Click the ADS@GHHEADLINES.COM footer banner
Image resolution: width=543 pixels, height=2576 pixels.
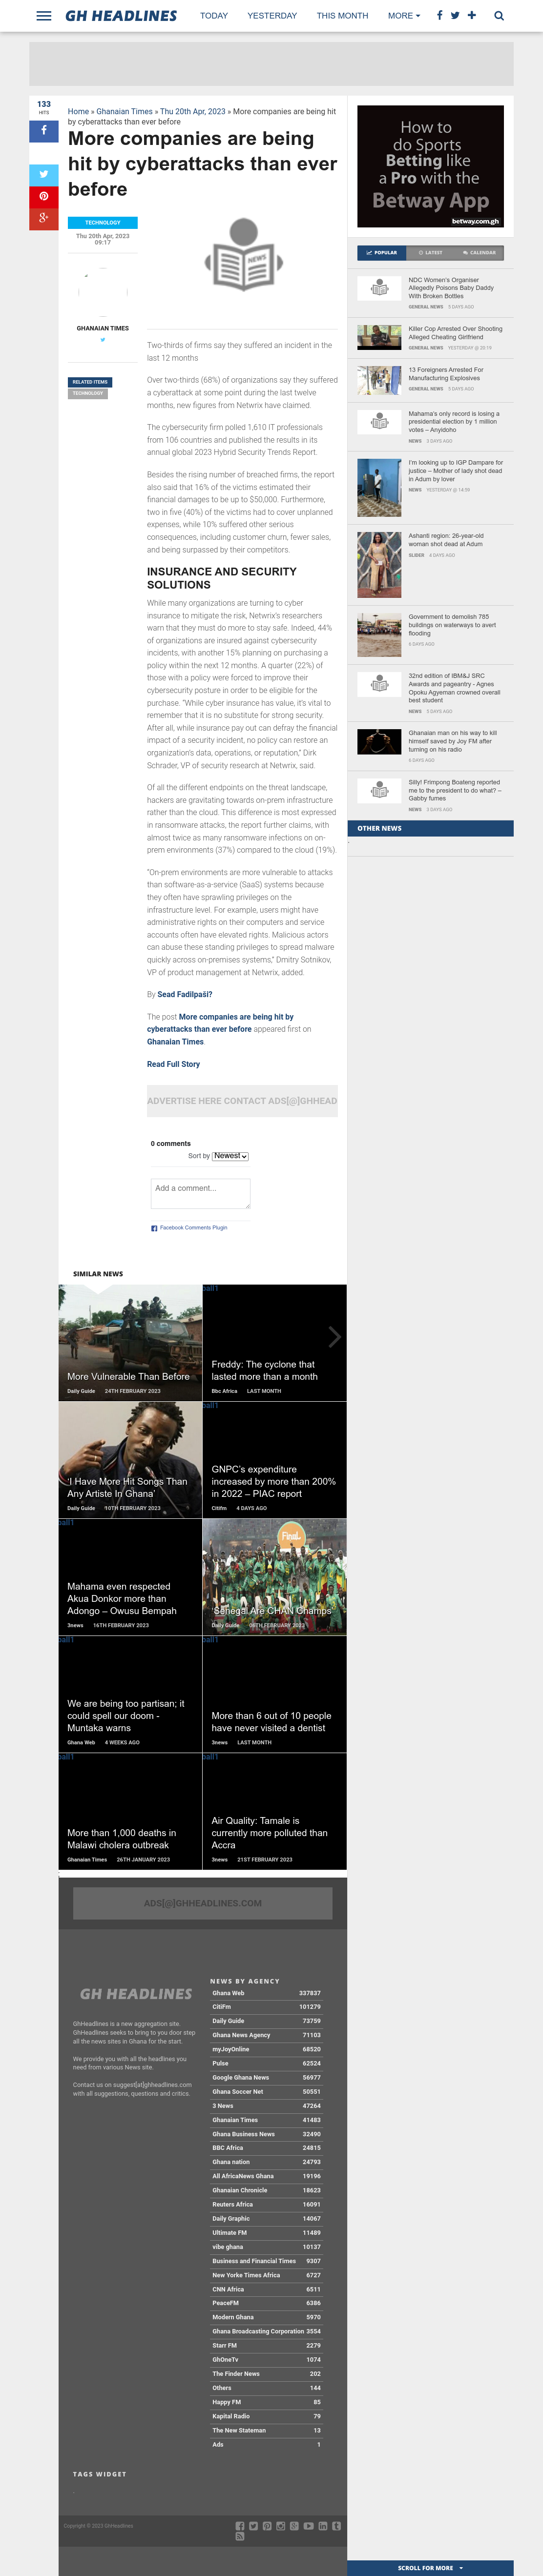coord(203,1903)
